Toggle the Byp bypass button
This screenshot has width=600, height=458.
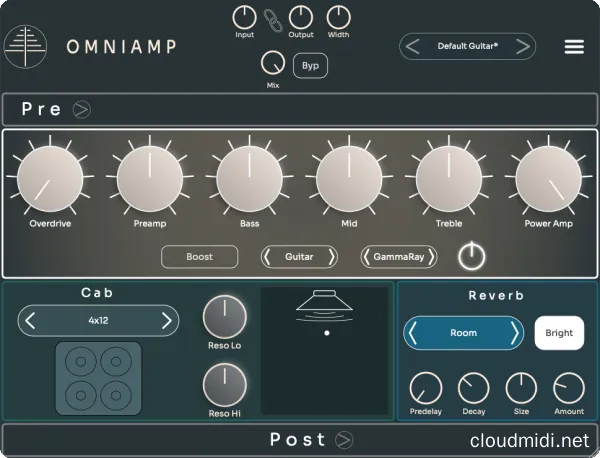[310, 66]
